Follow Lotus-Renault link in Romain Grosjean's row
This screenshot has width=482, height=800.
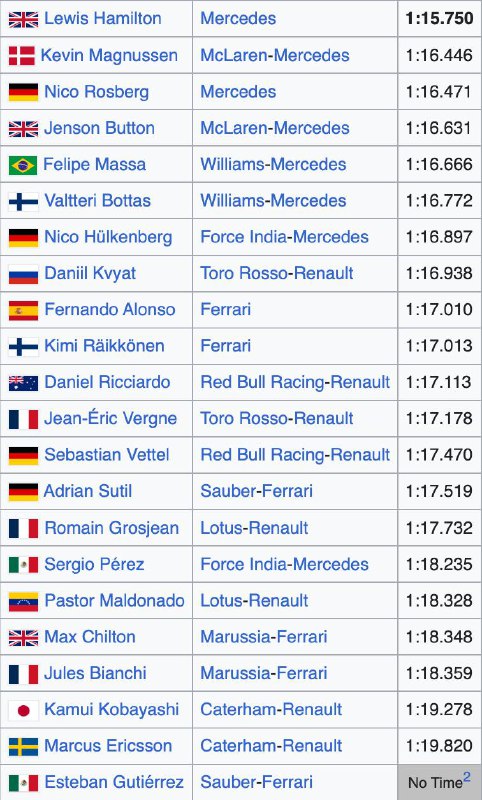click(254, 528)
